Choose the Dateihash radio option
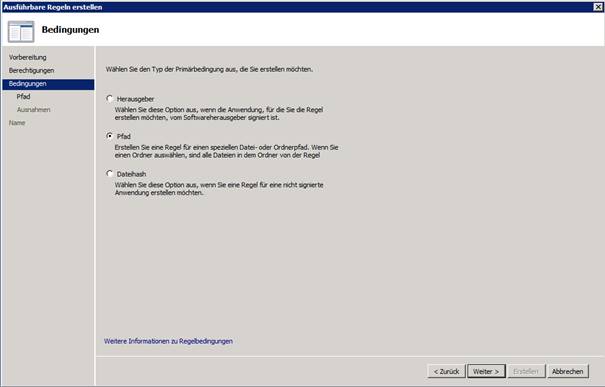This screenshot has width=605, height=387. [110, 174]
